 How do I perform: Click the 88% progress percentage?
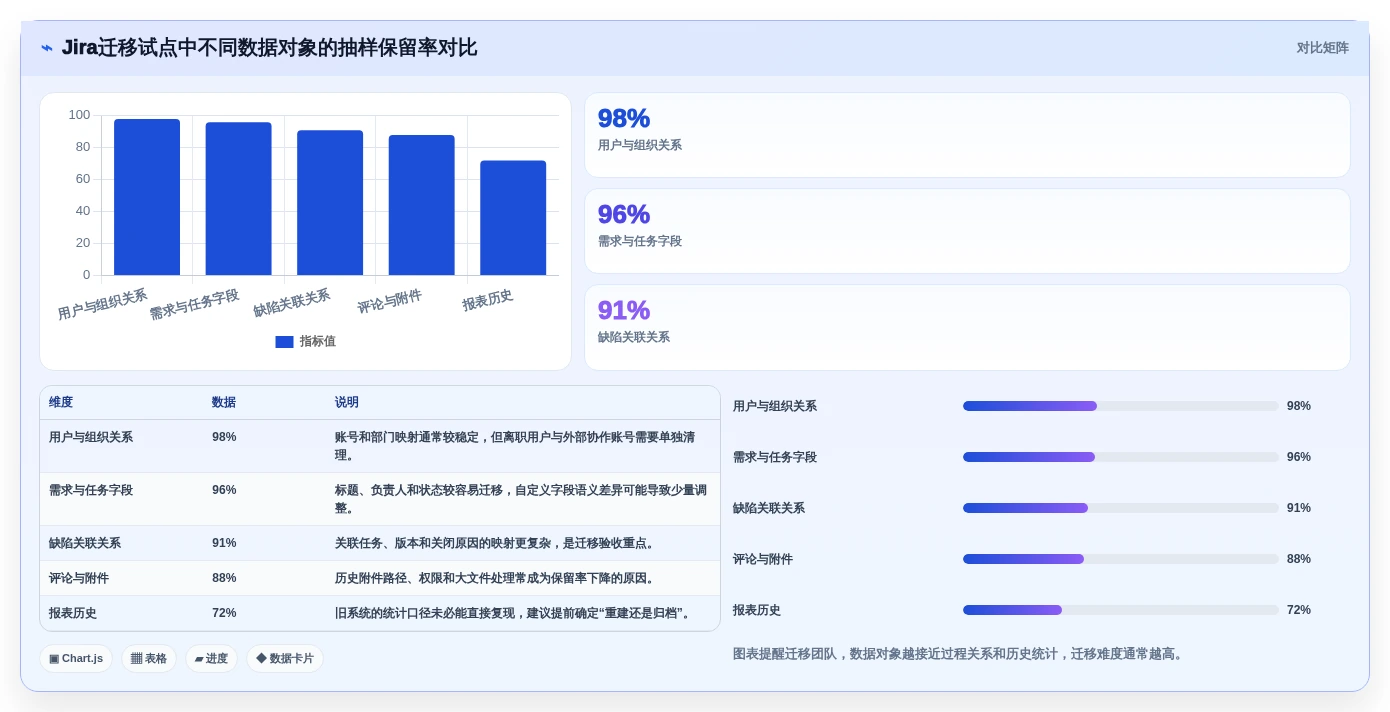click(x=1299, y=559)
